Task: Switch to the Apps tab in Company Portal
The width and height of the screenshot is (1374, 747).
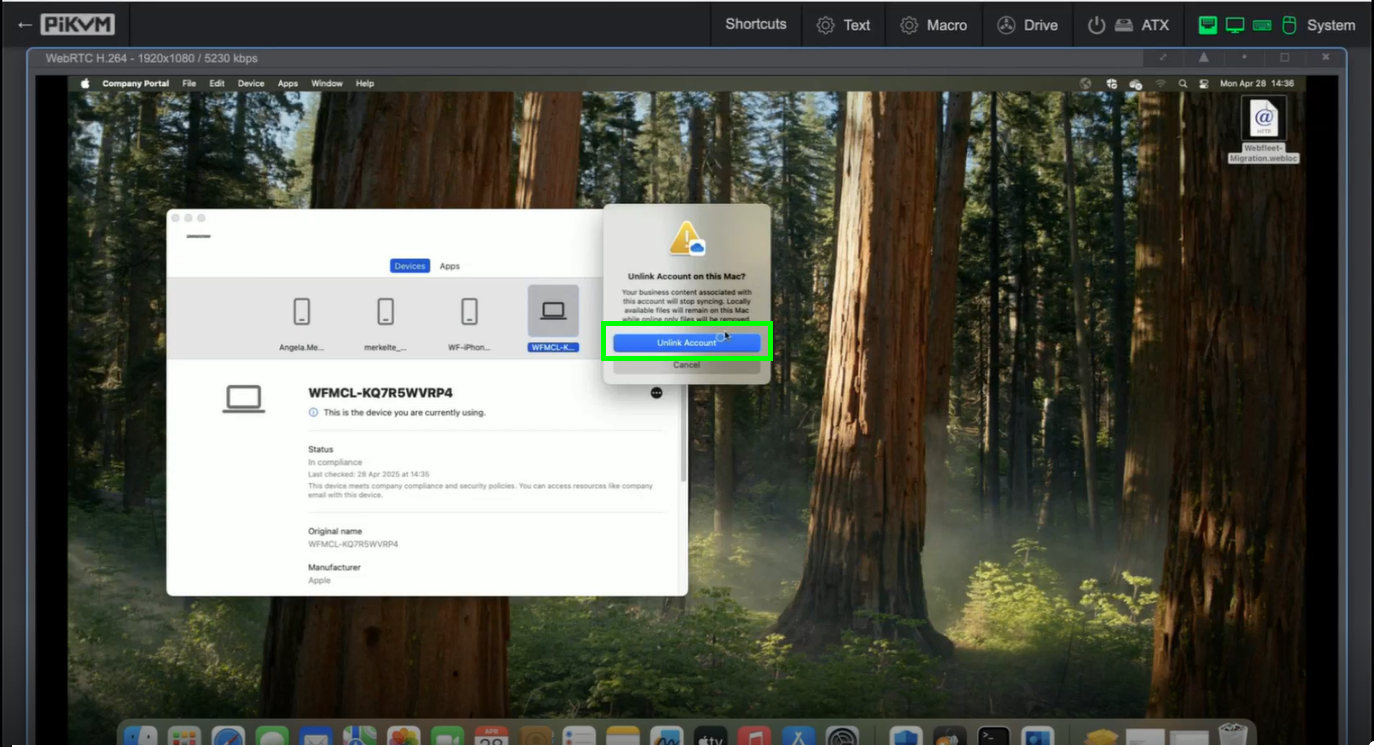Action: coord(450,266)
